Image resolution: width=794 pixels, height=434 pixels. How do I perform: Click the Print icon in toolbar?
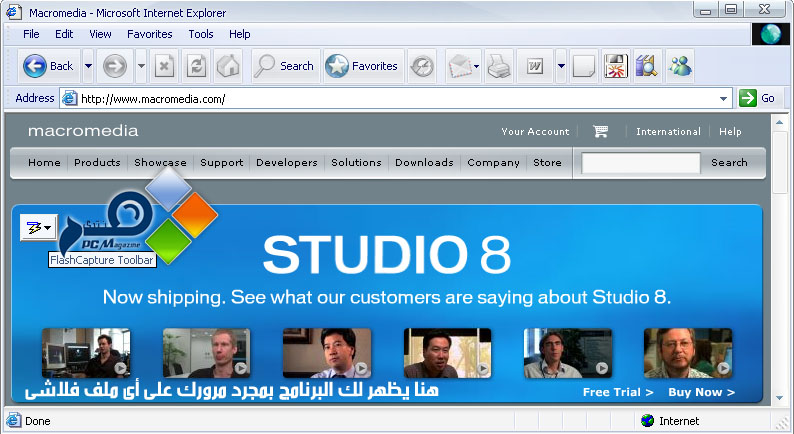[499, 66]
